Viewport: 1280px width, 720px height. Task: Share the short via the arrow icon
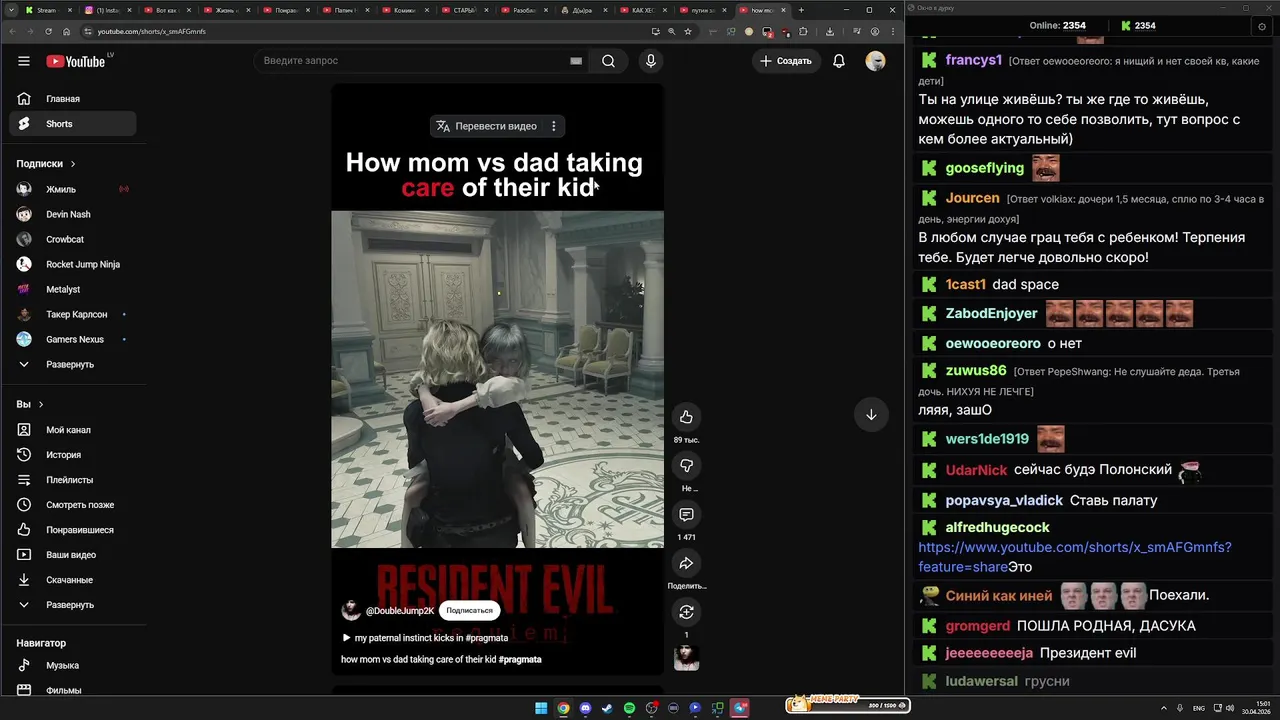(686, 563)
